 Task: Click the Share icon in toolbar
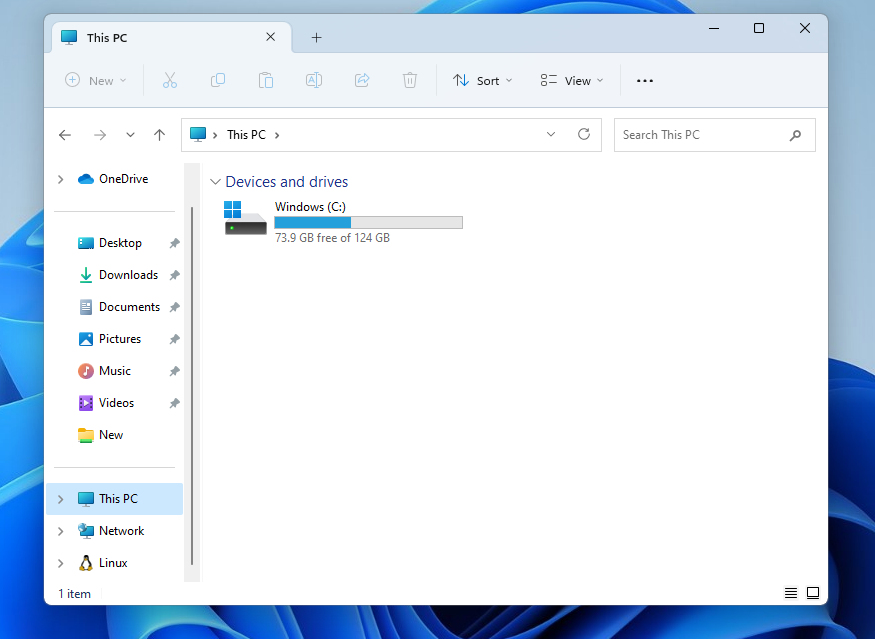362,80
